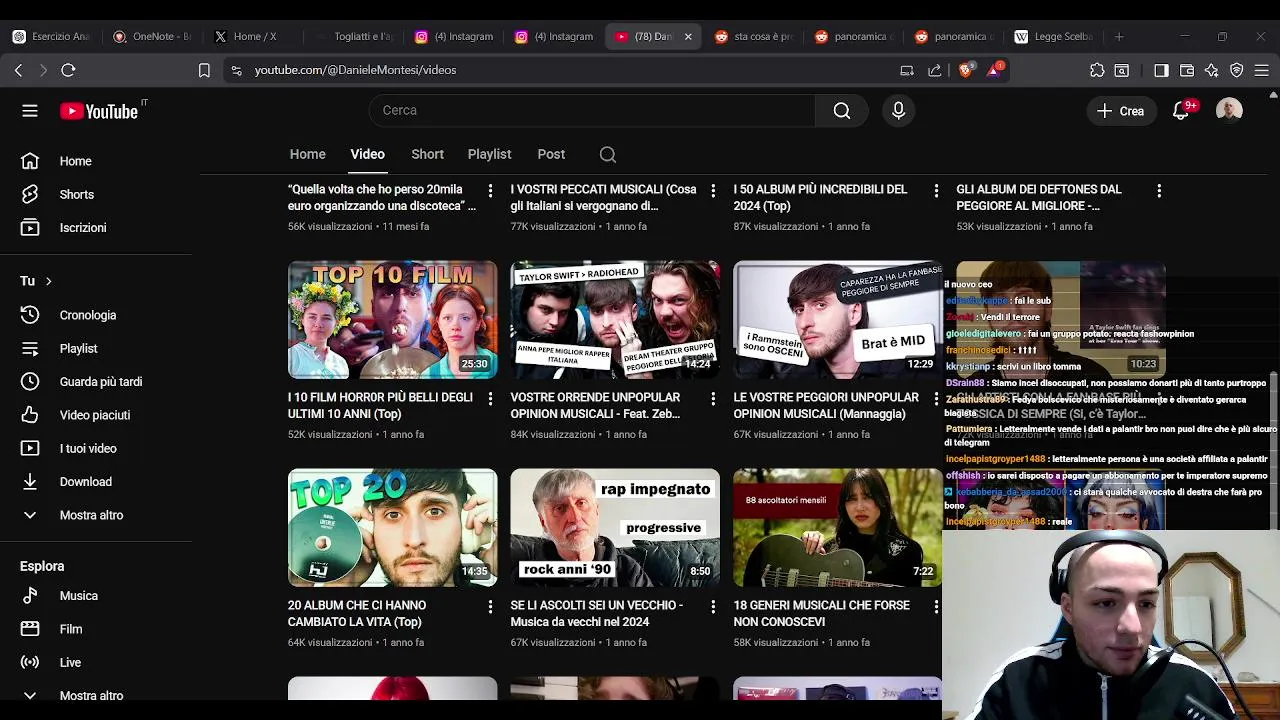Open the notifications bell

[x=1181, y=111]
